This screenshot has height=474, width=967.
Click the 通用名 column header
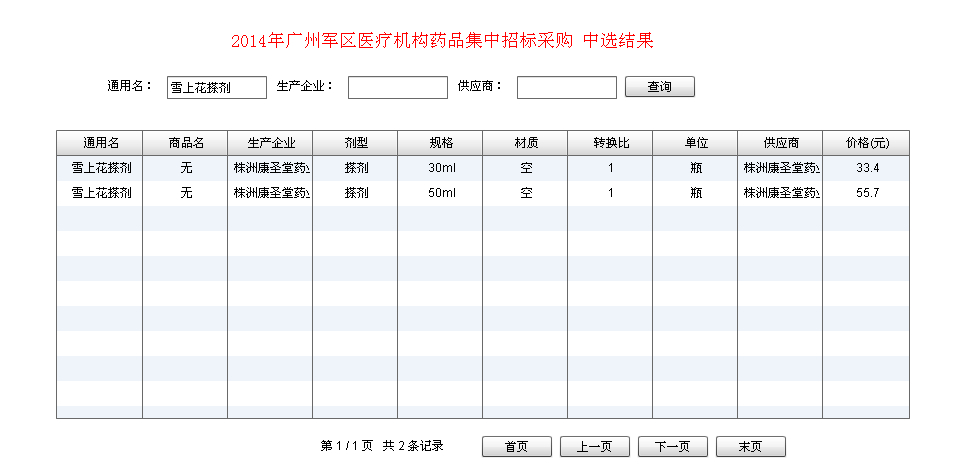(x=100, y=143)
